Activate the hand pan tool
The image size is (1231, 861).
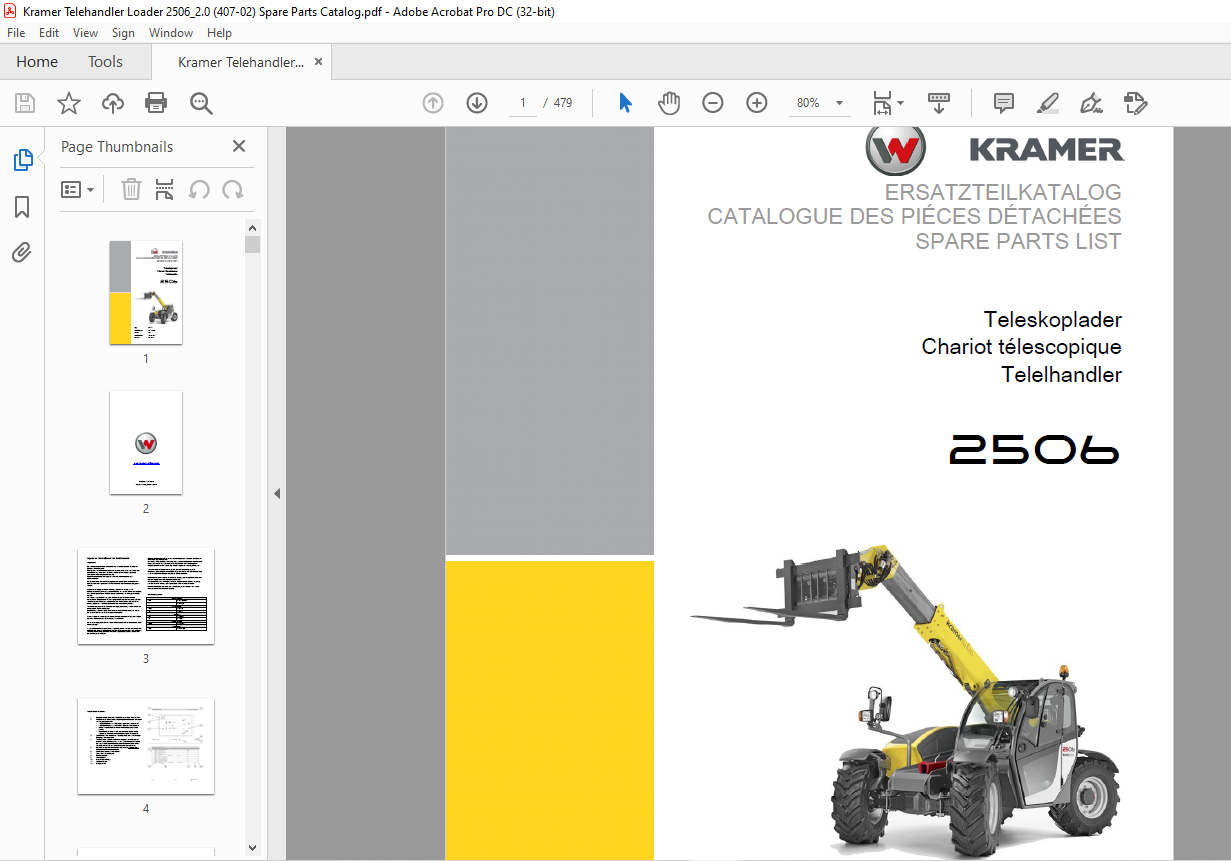tap(669, 103)
